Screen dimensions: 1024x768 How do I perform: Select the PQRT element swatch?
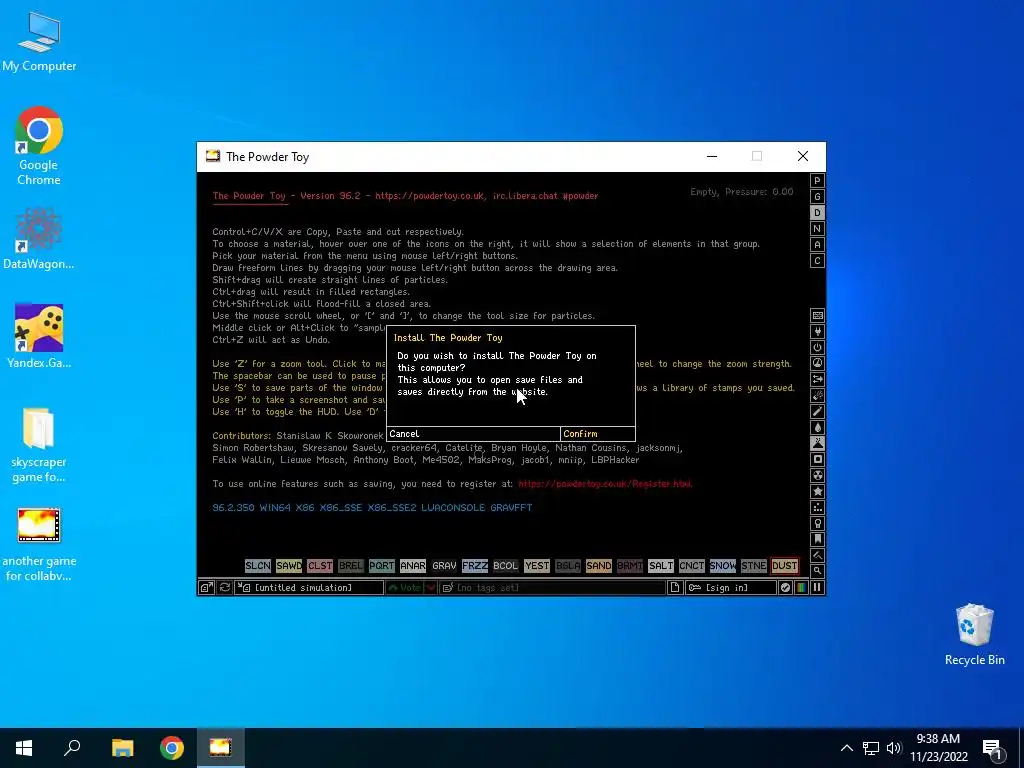coord(381,566)
